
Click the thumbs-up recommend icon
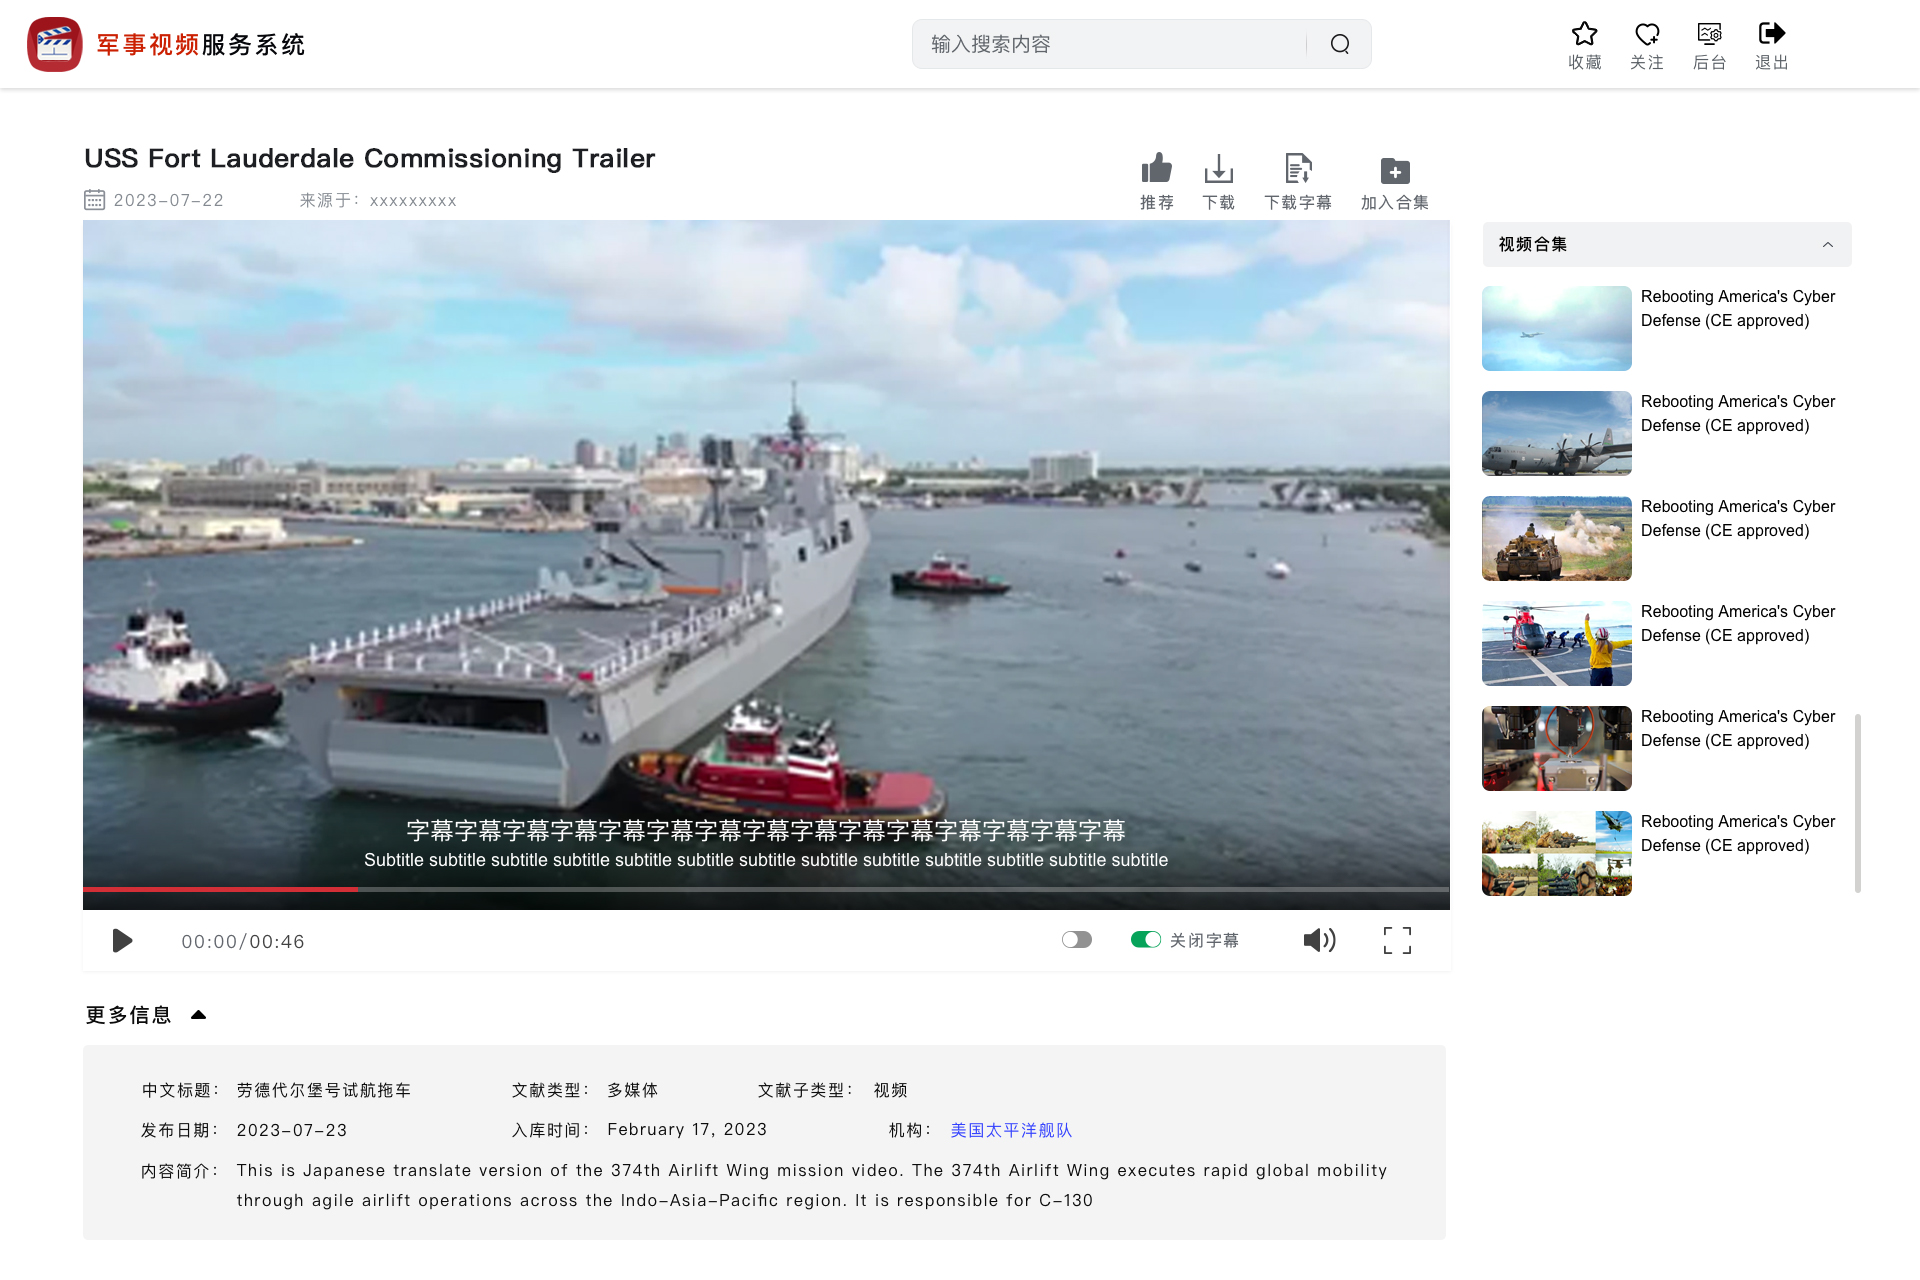pos(1156,169)
